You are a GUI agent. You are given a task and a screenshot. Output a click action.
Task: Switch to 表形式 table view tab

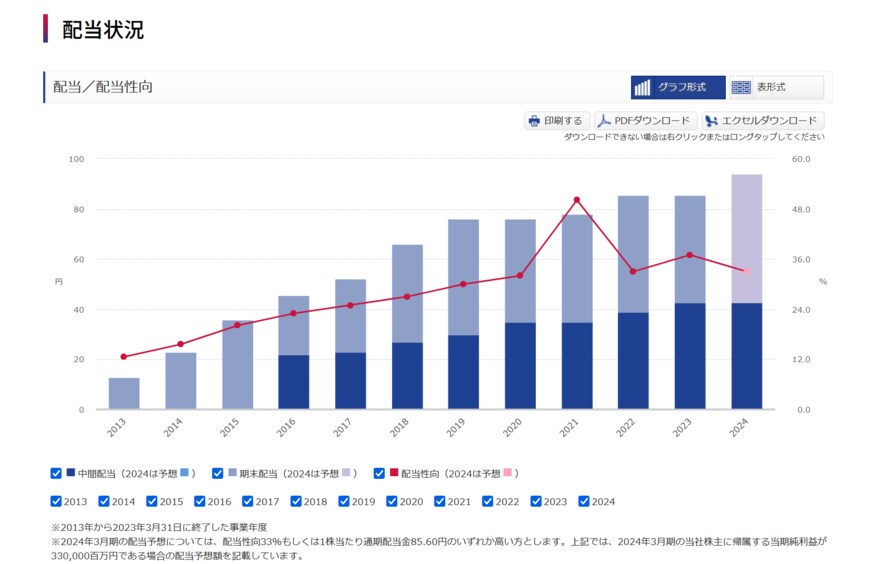[x=776, y=88]
